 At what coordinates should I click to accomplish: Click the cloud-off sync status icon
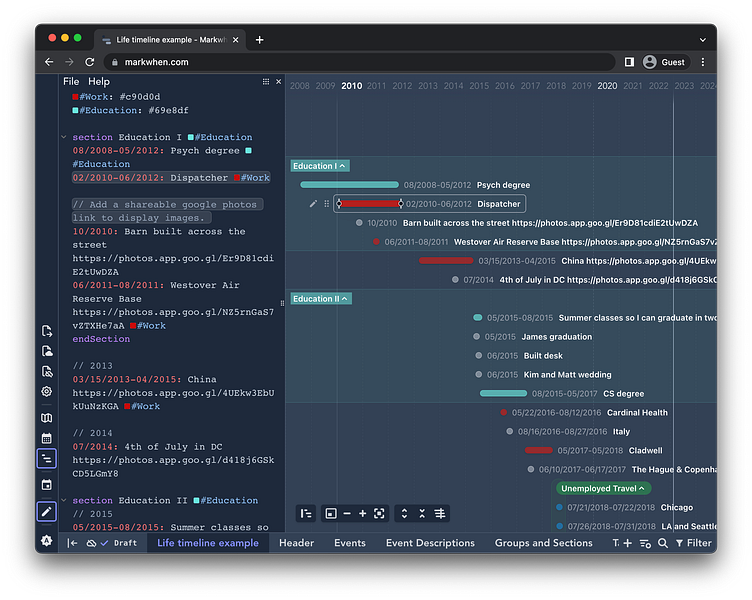click(91, 543)
